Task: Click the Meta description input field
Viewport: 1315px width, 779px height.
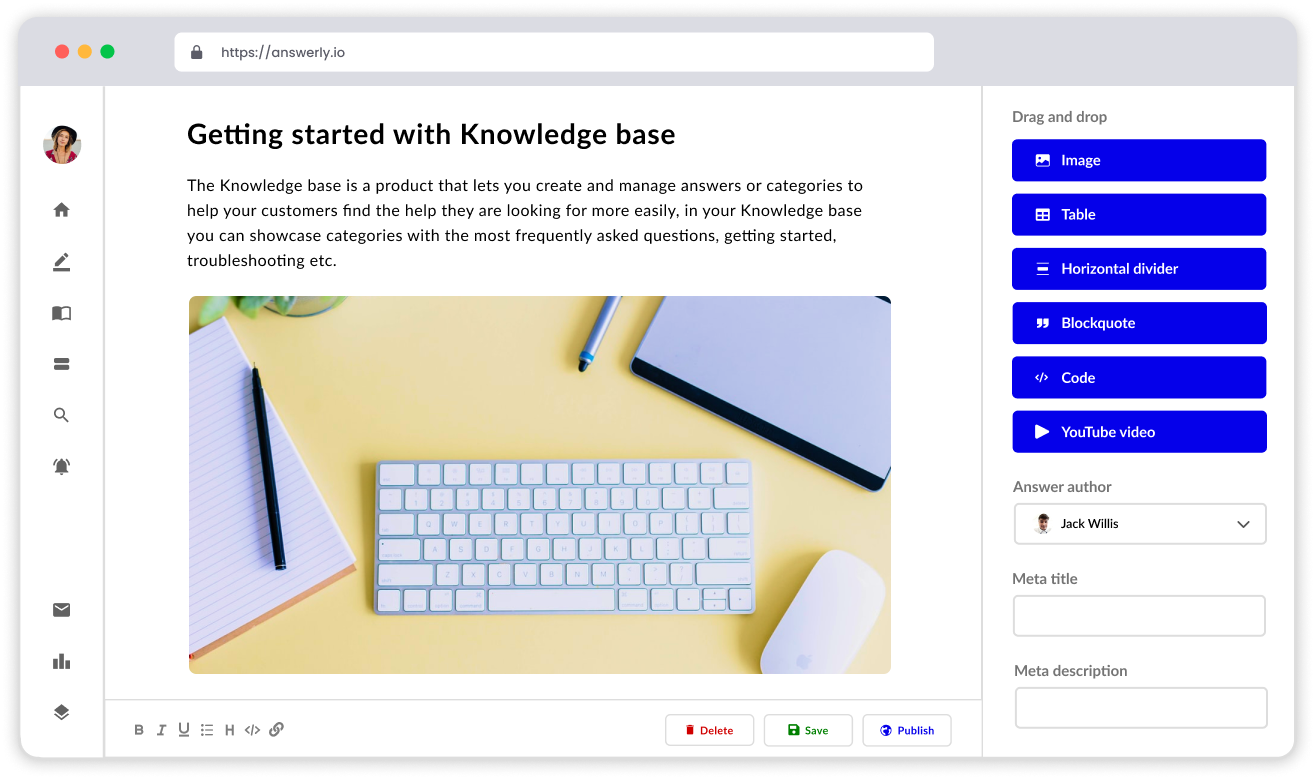Action: (1141, 708)
